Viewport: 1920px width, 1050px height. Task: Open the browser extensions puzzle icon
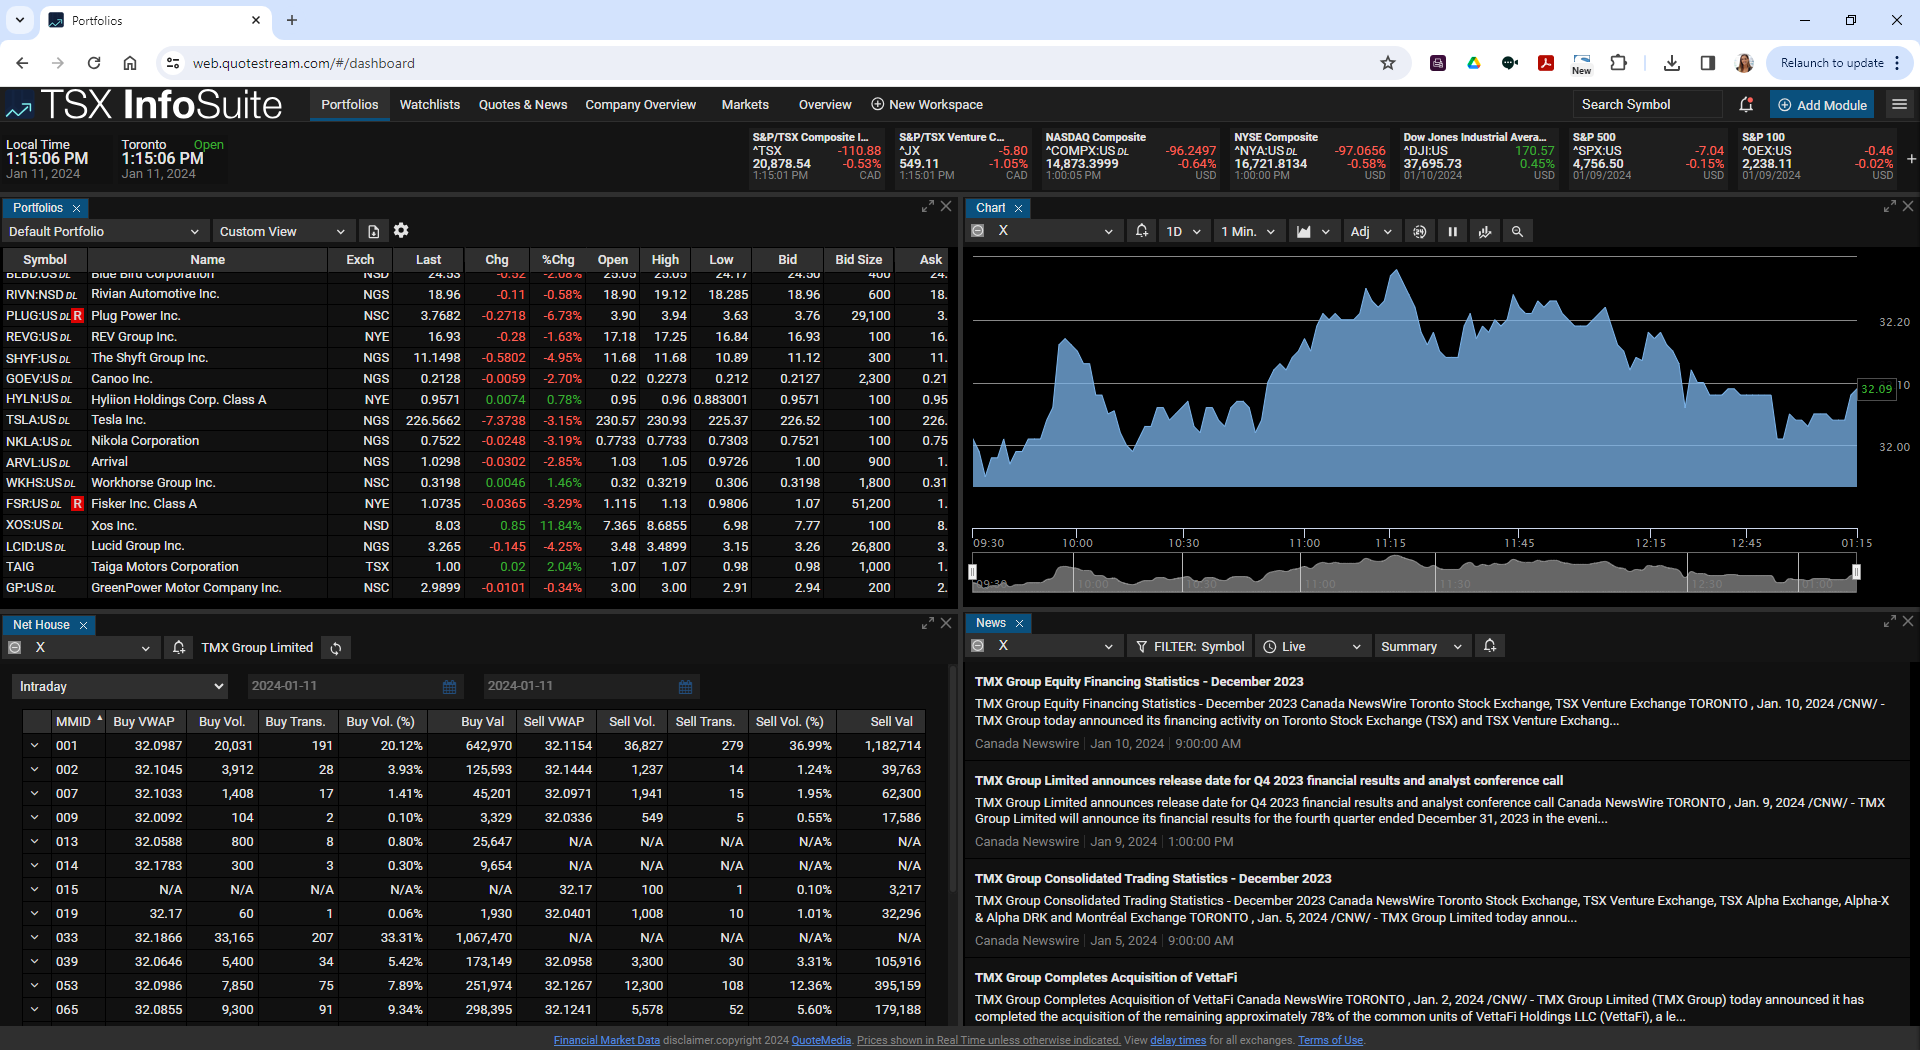click(1619, 63)
